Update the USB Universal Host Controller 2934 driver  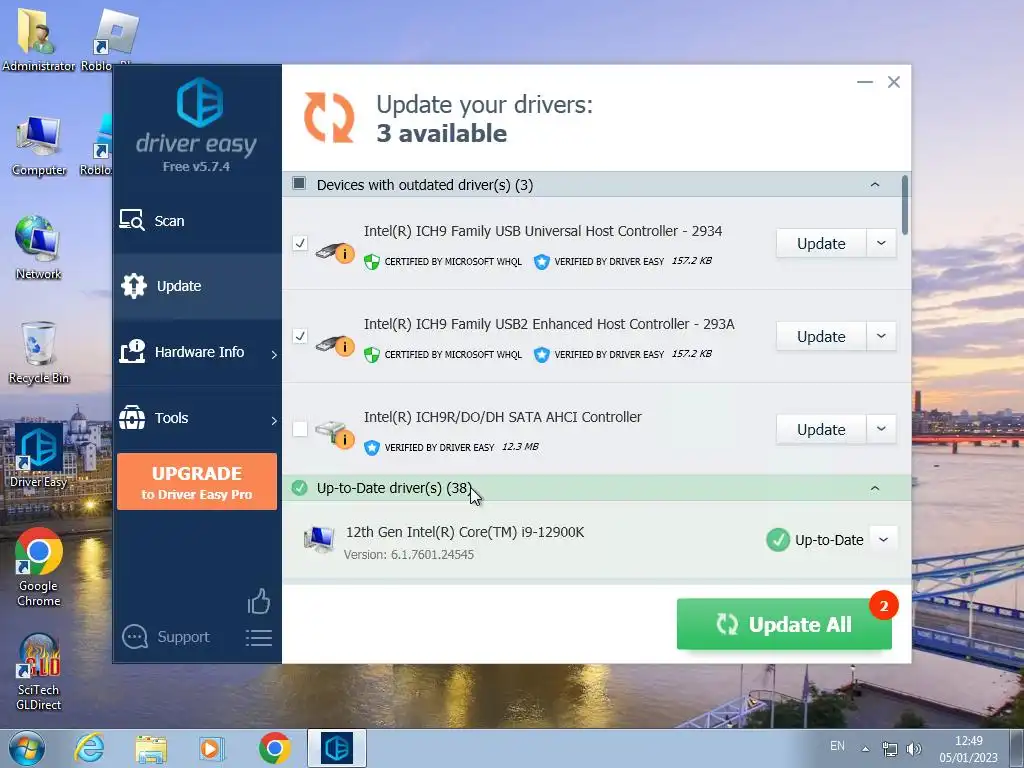pyautogui.click(x=821, y=244)
